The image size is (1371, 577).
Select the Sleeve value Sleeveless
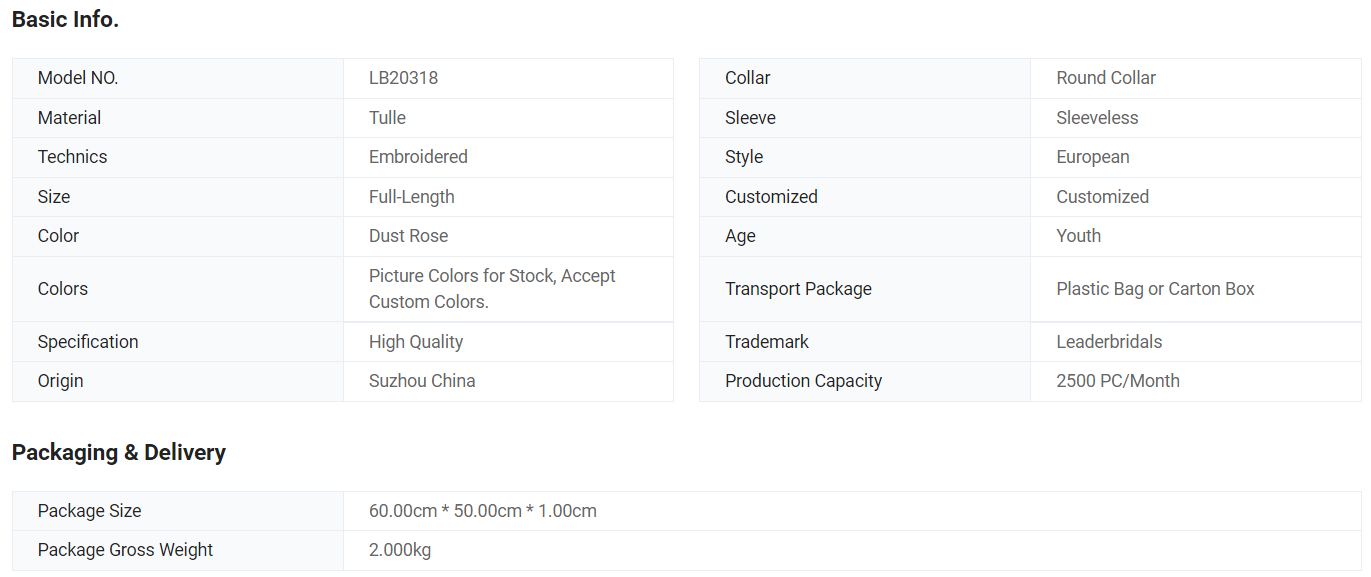(1097, 118)
